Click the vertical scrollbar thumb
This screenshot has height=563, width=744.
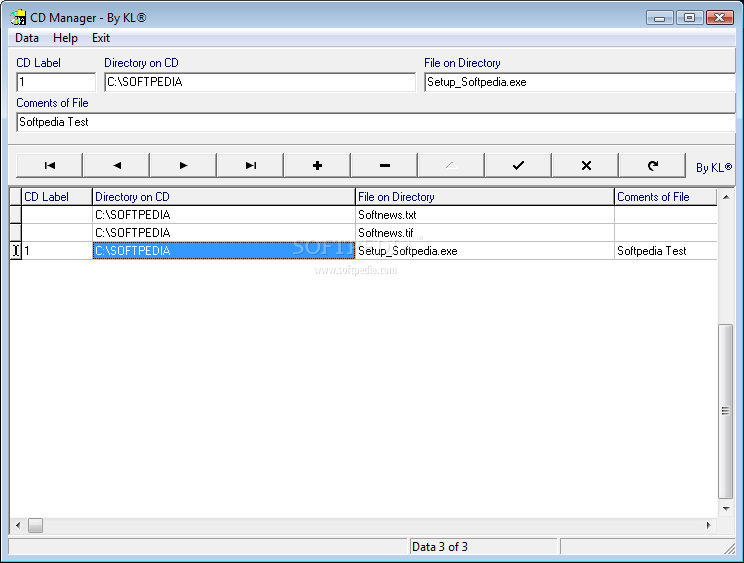[x=725, y=411]
